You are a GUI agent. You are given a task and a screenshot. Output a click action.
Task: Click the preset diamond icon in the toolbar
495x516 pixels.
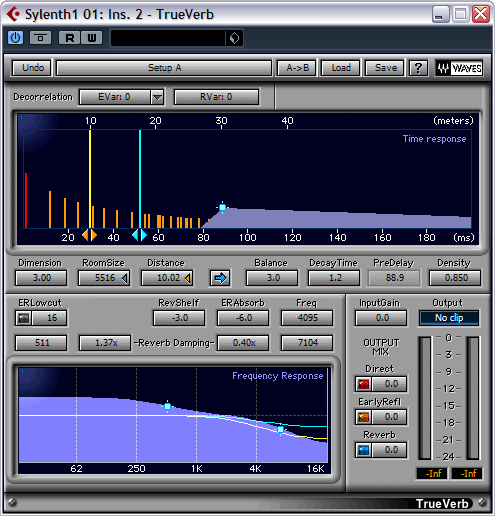[x=234, y=38]
